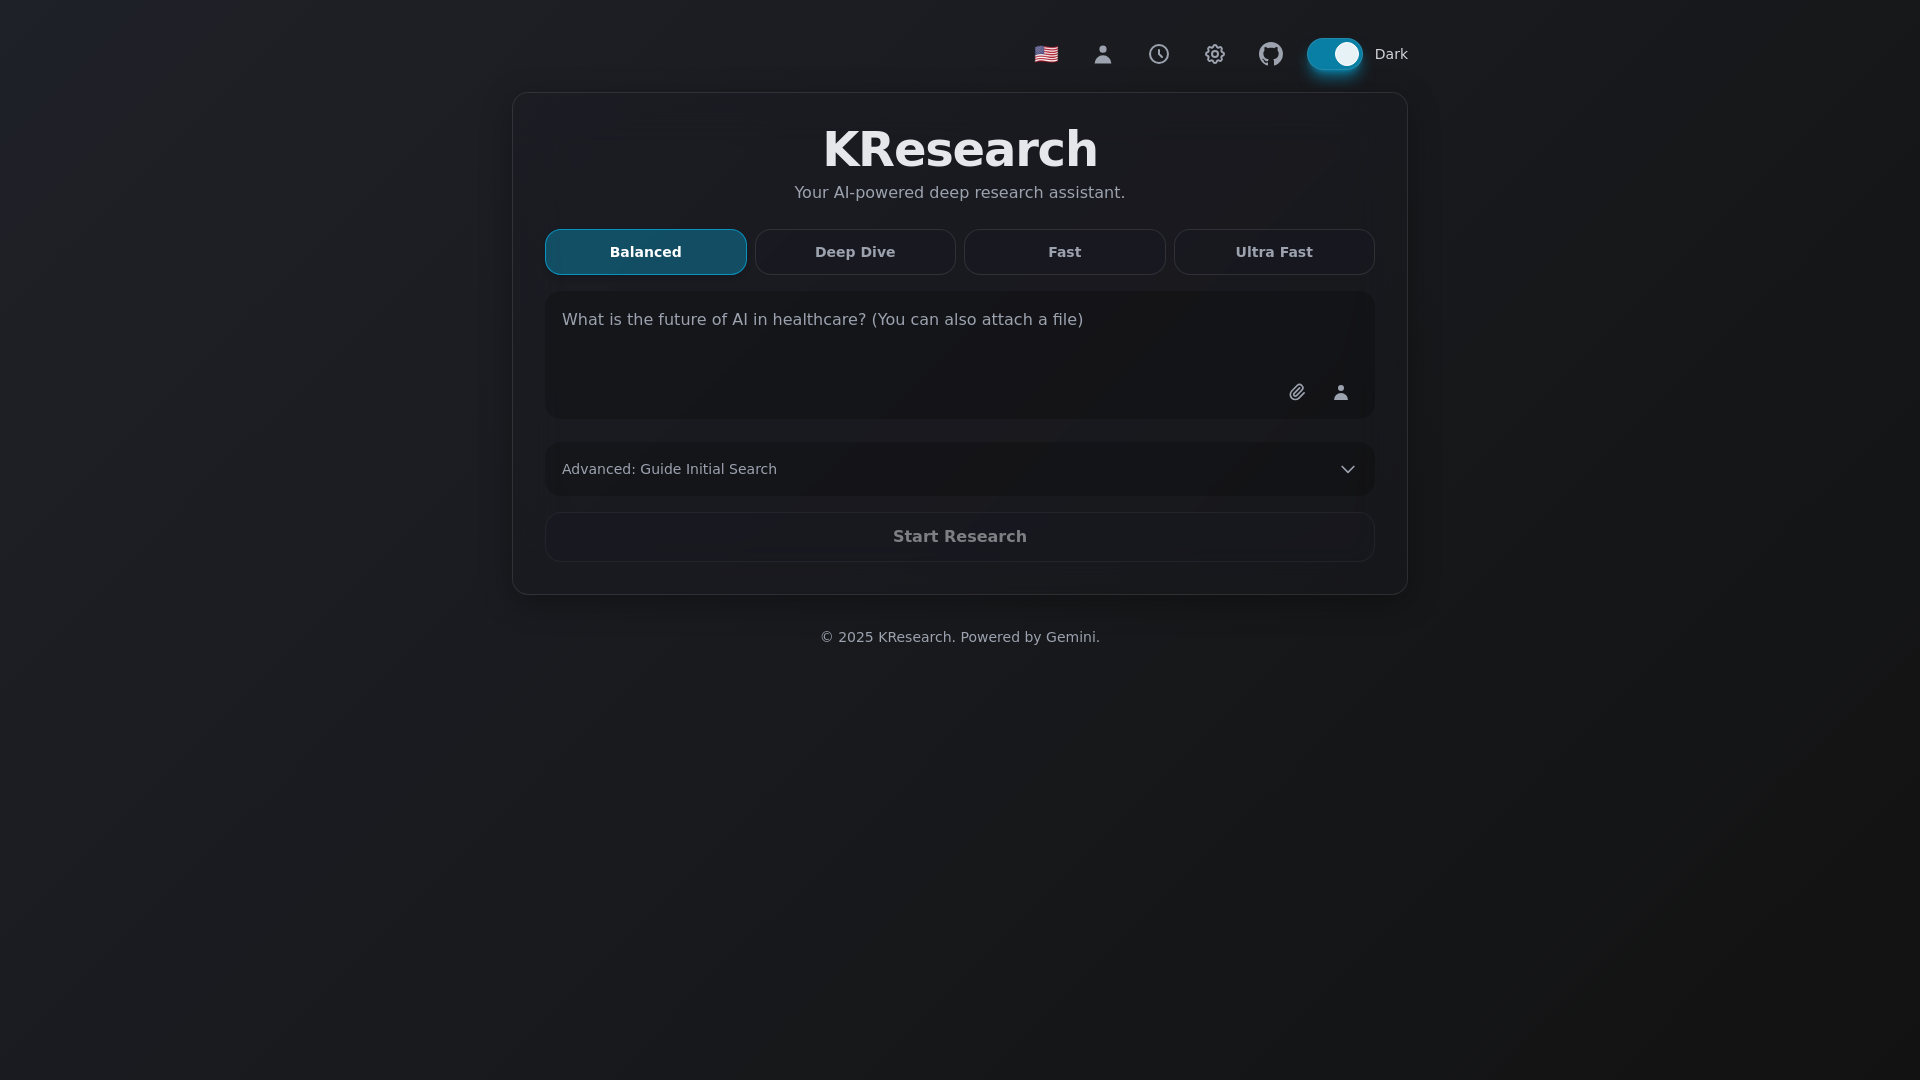Image resolution: width=1920 pixels, height=1080 pixels.
Task: Open the user profile icon in header
Action: pyautogui.click(x=1103, y=54)
